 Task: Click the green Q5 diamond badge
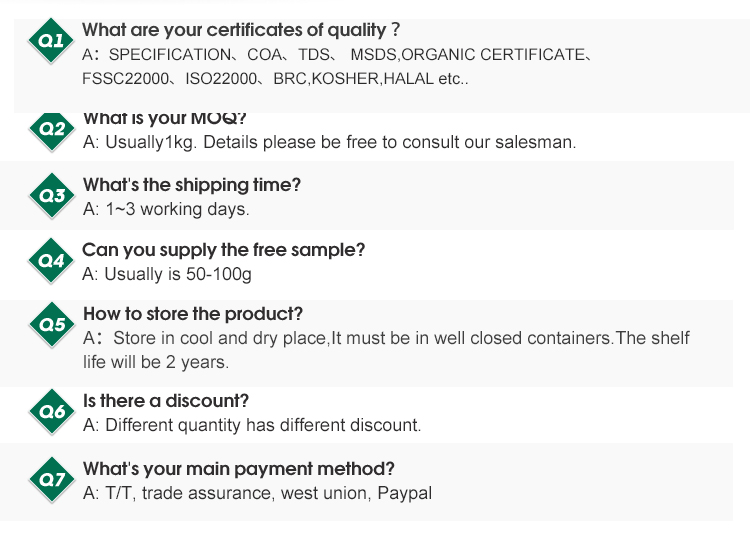51,325
